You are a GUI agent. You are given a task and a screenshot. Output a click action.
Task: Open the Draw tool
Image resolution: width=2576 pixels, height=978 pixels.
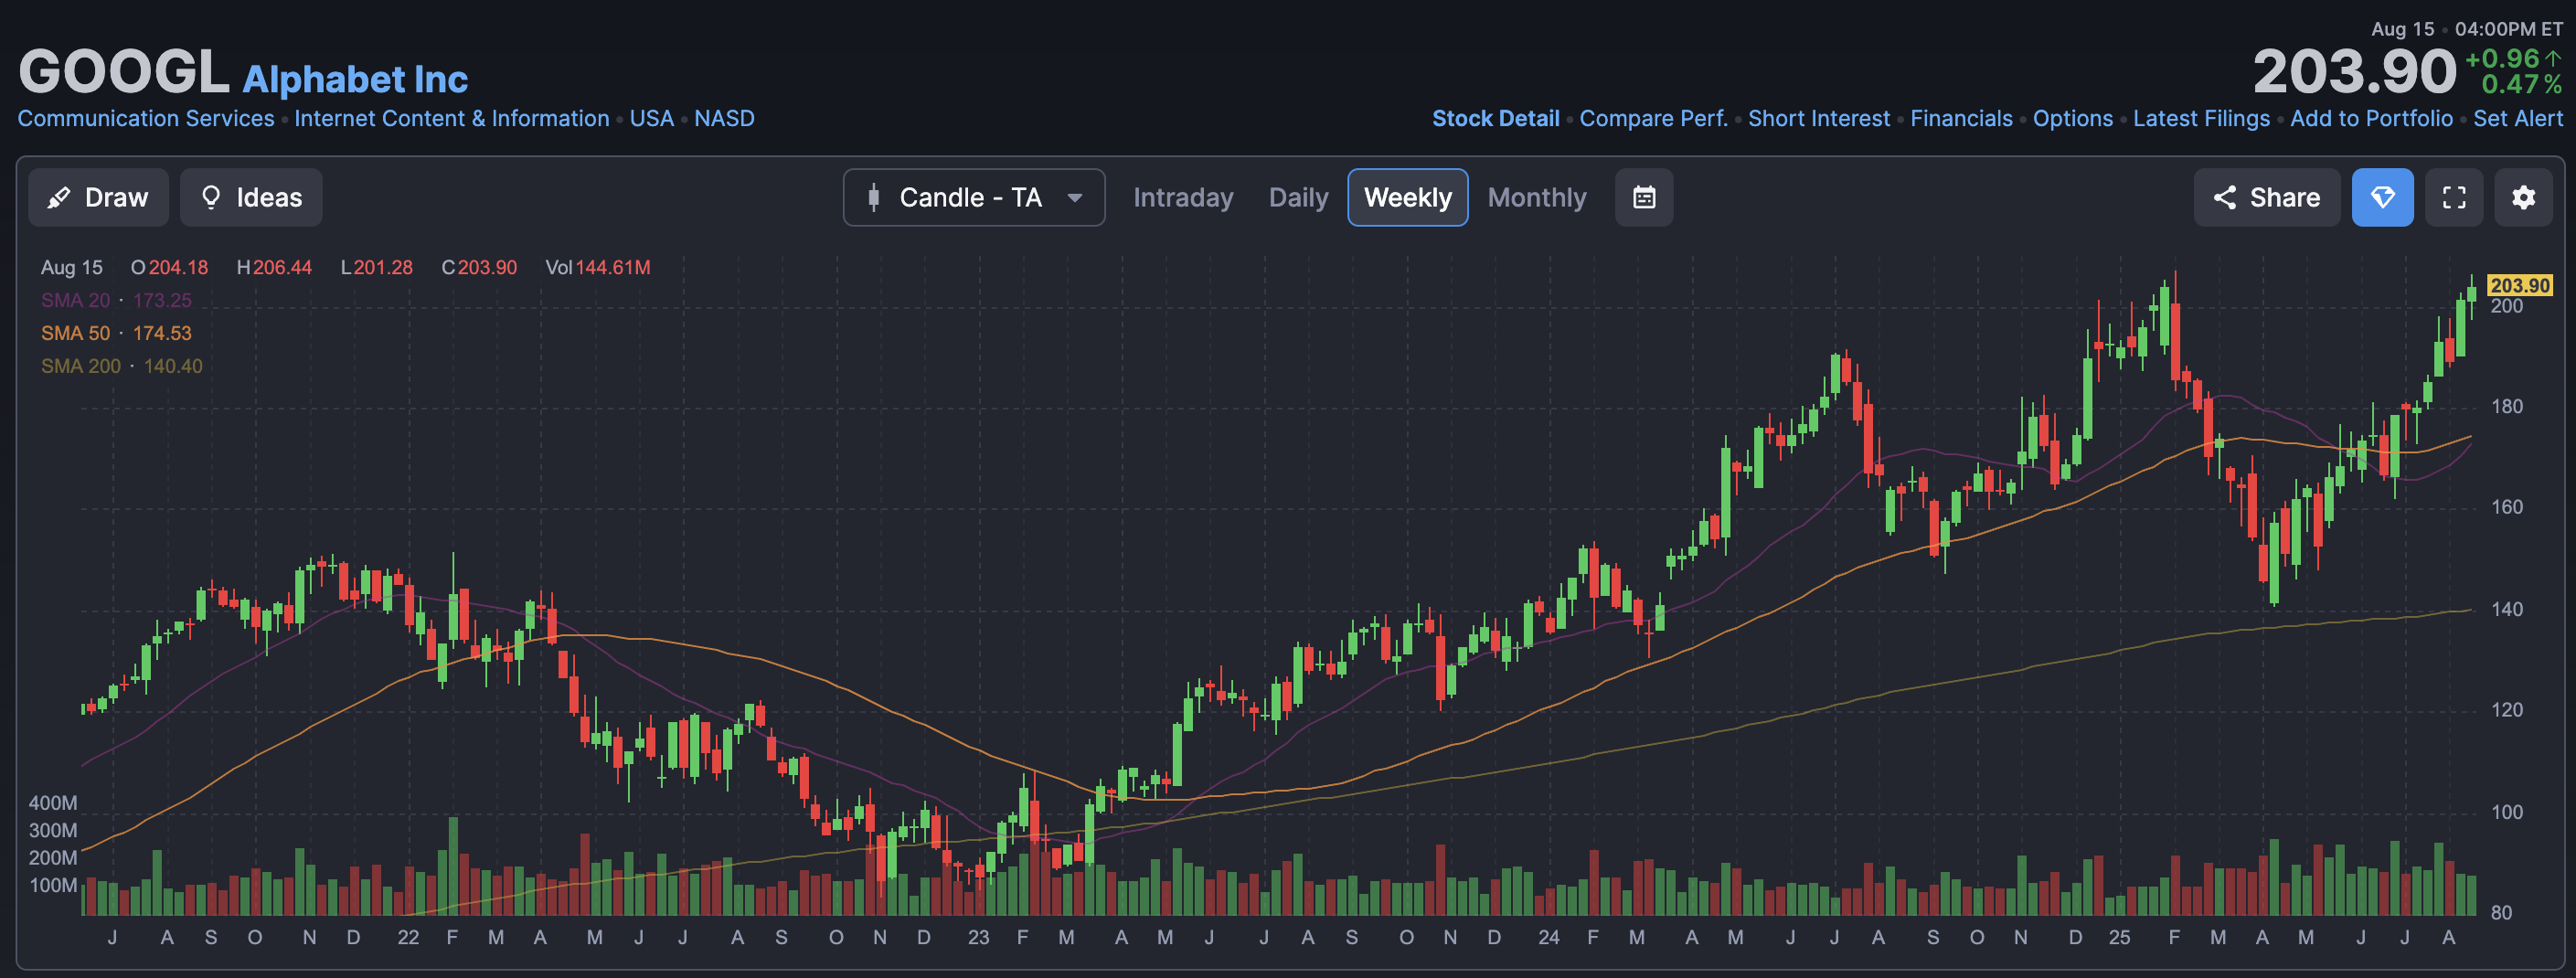98,197
